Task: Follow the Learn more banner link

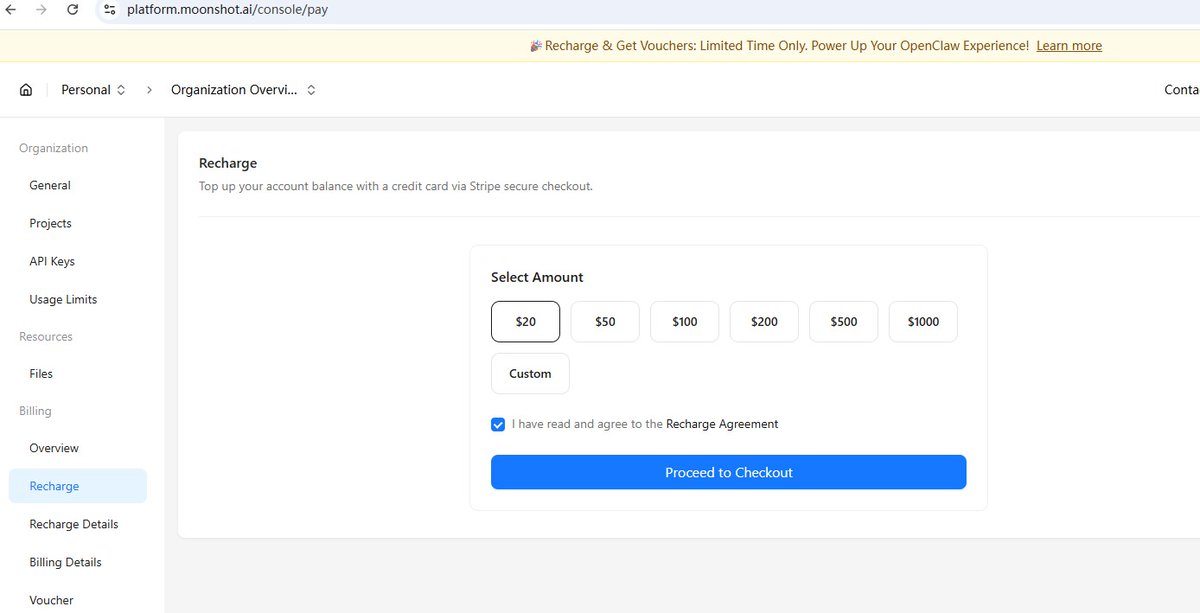Action: click(1069, 46)
